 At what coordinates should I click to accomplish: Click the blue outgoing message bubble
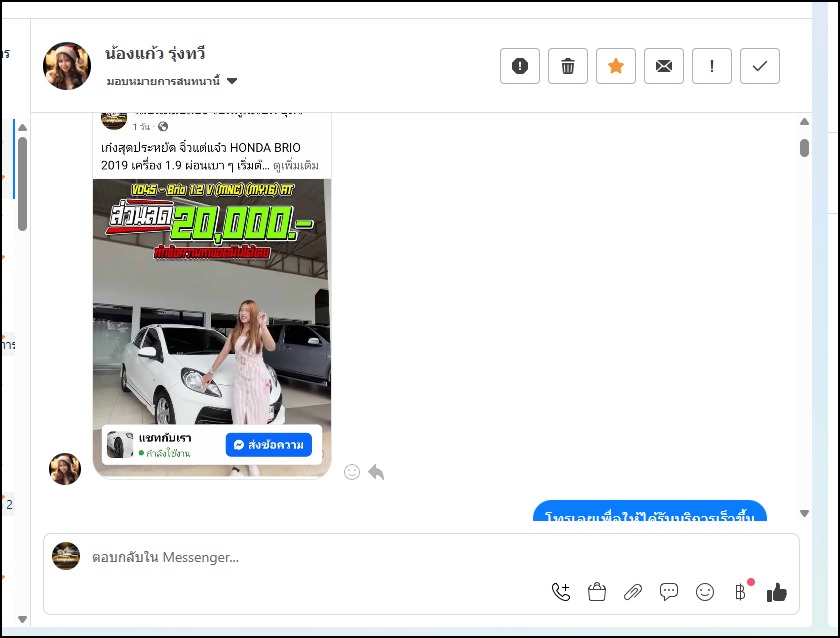pyautogui.click(x=650, y=511)
